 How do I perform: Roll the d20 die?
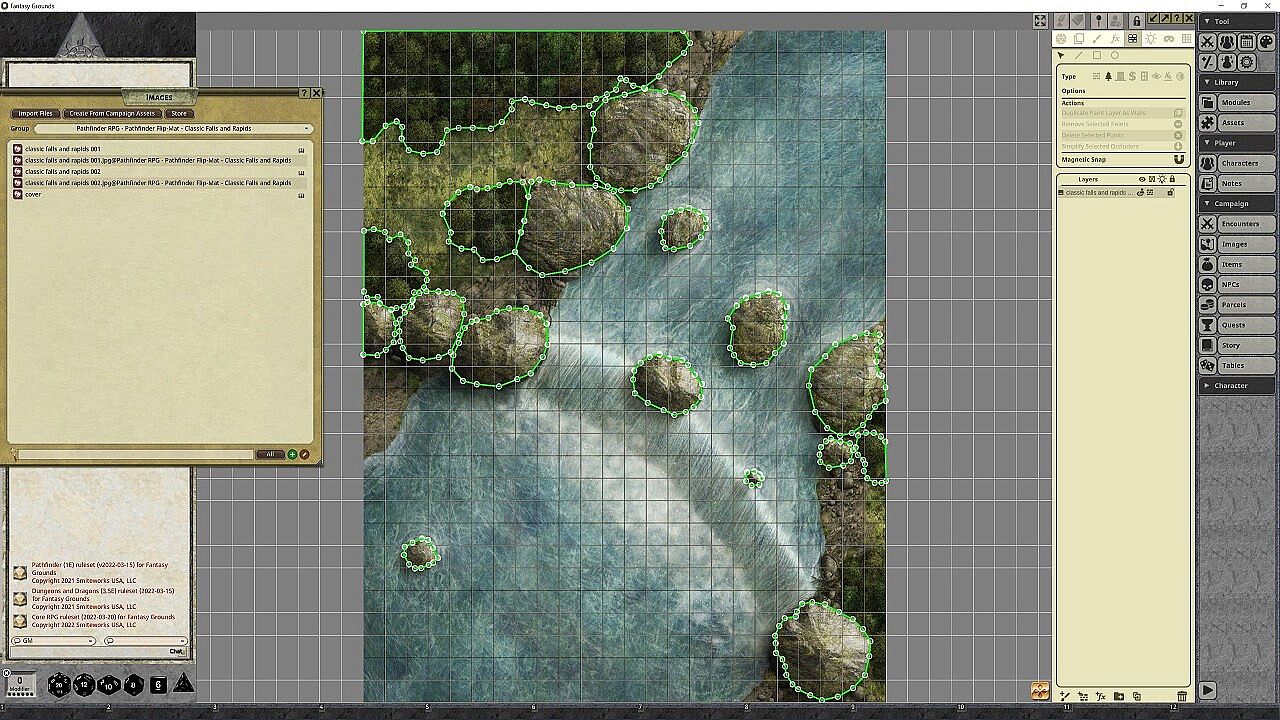coord(59,684)
